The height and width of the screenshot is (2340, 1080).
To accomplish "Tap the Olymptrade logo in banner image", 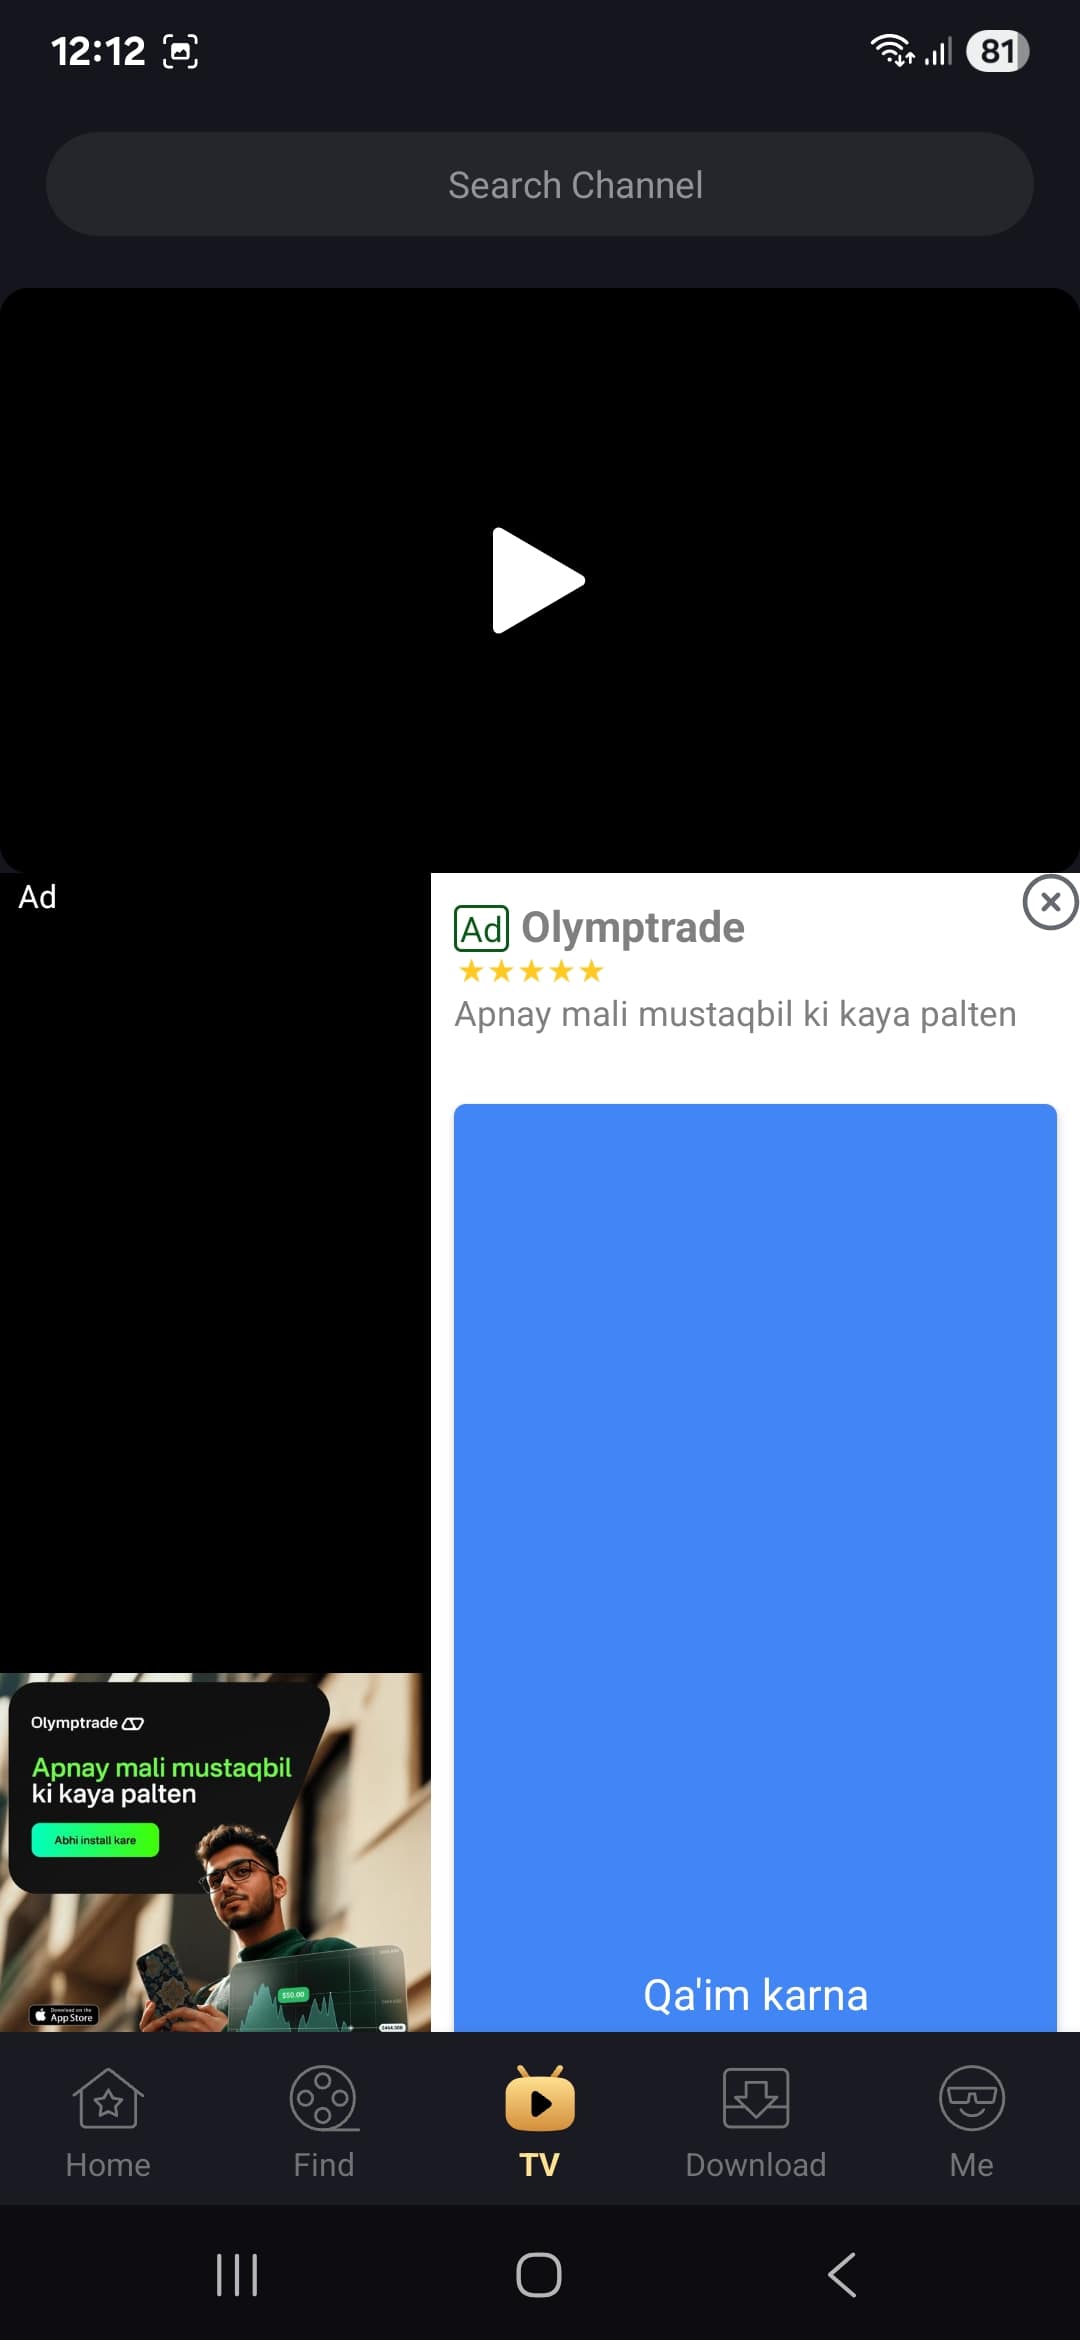I will click(x=87, y=1723).
